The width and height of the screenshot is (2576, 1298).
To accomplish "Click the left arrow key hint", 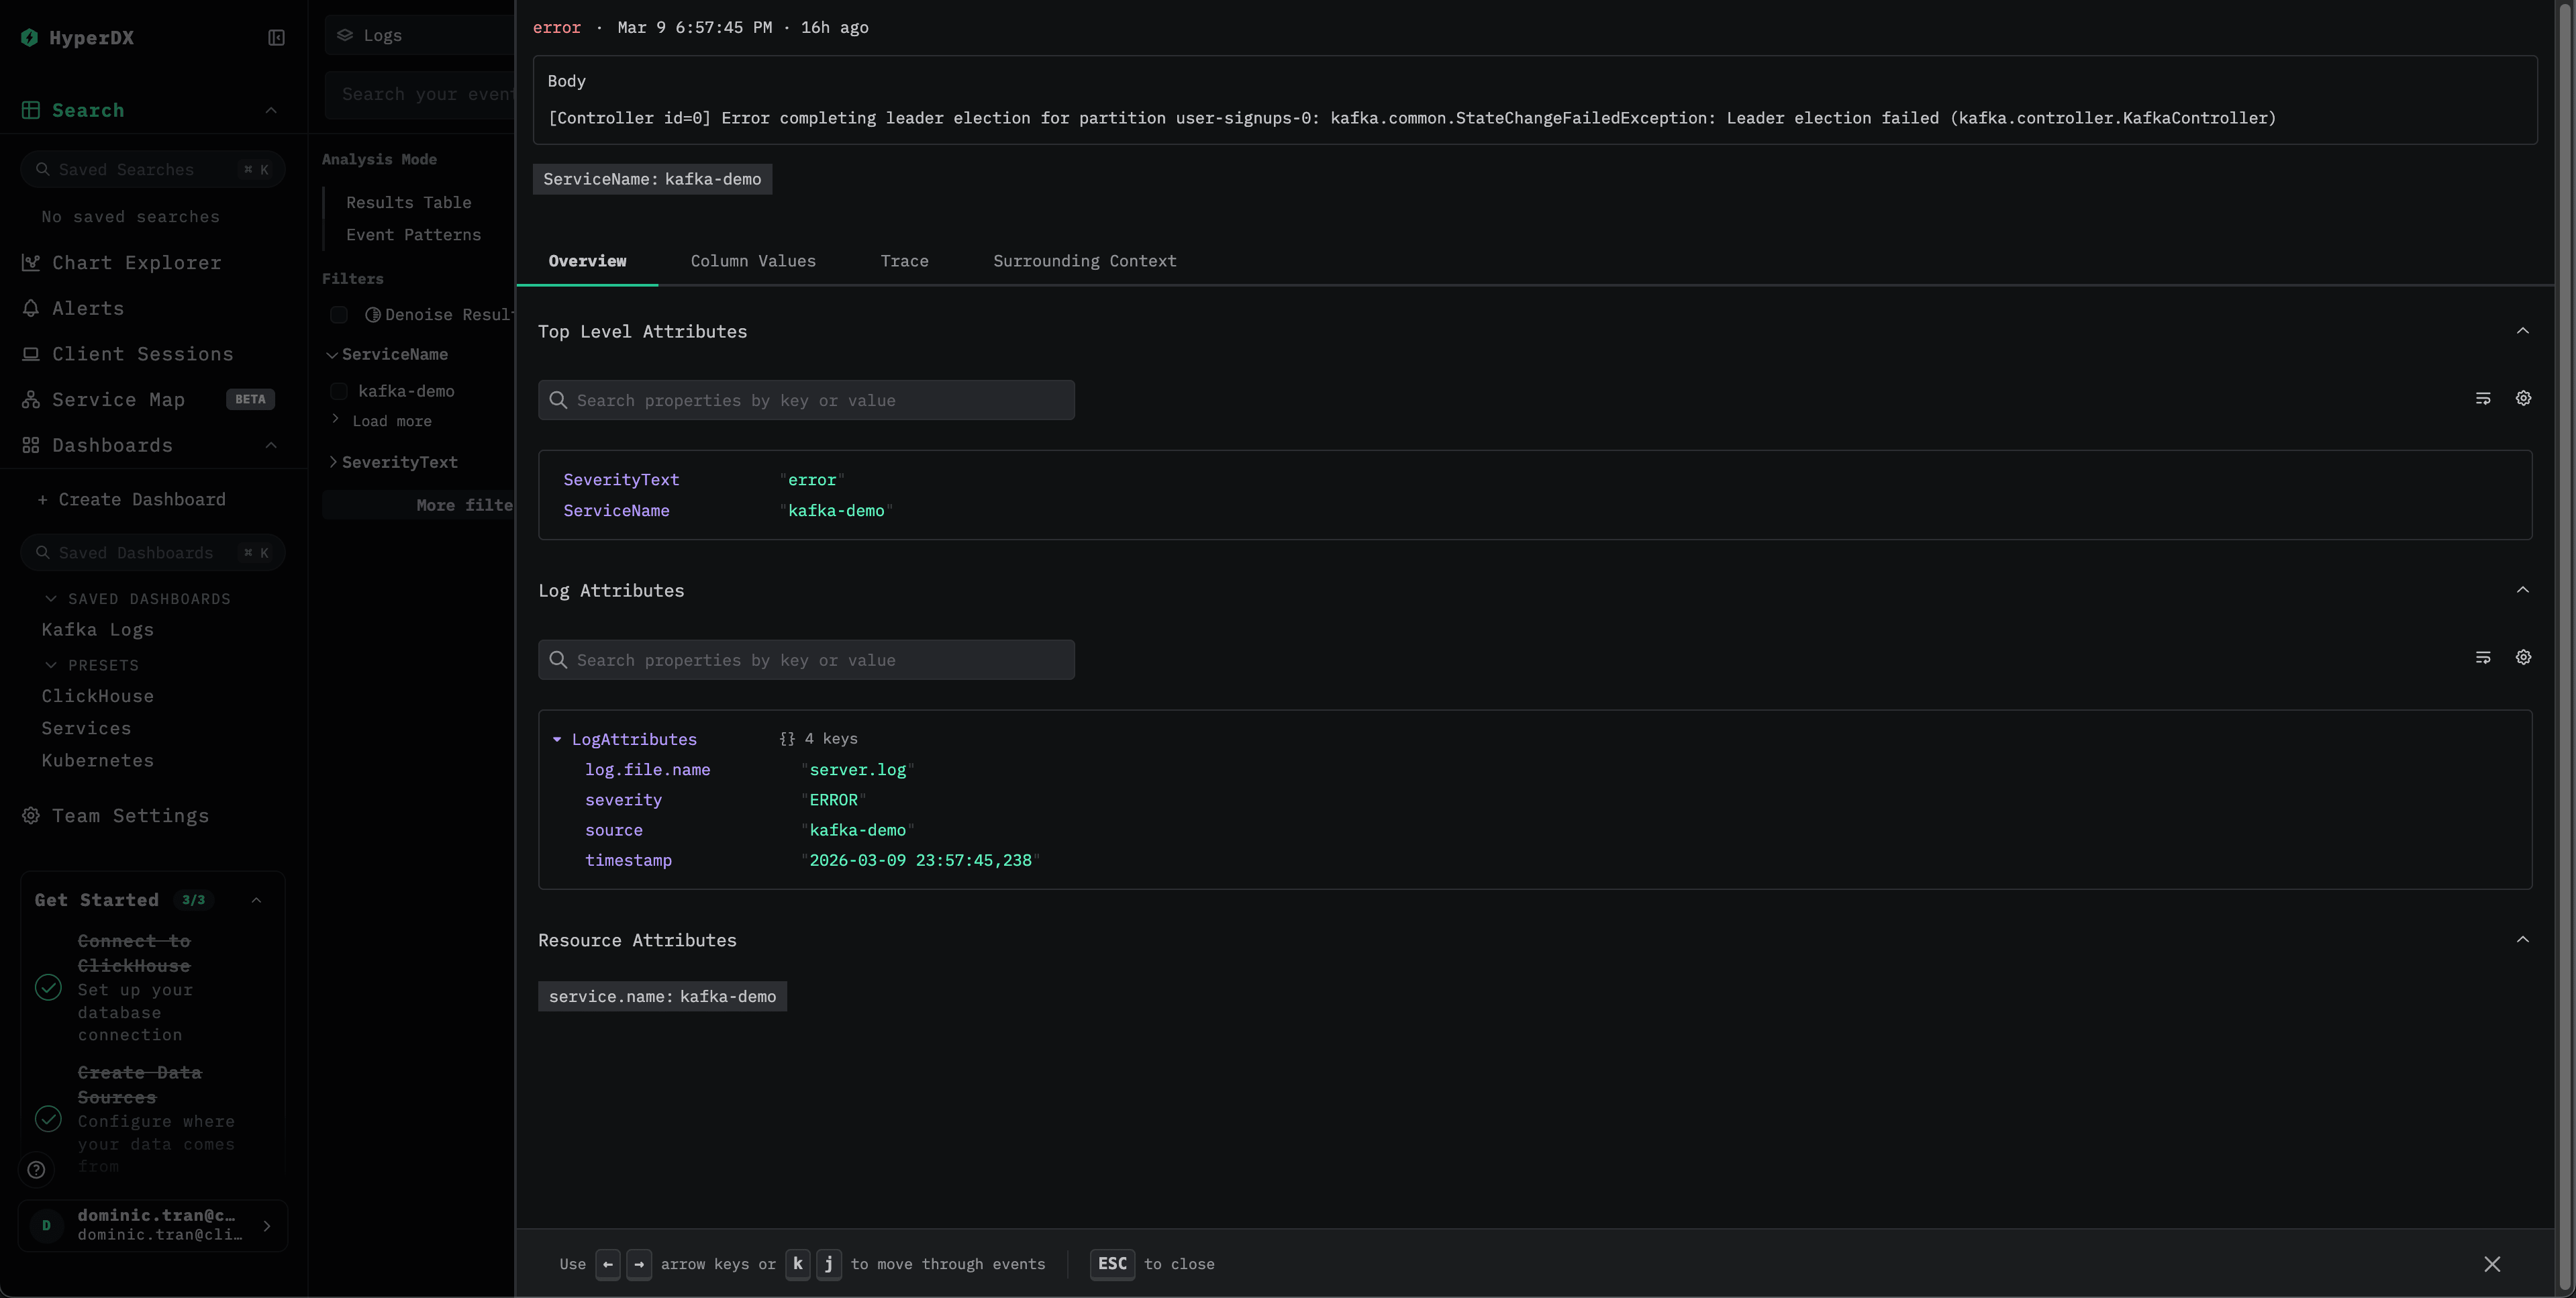I will pos(608,1264).
